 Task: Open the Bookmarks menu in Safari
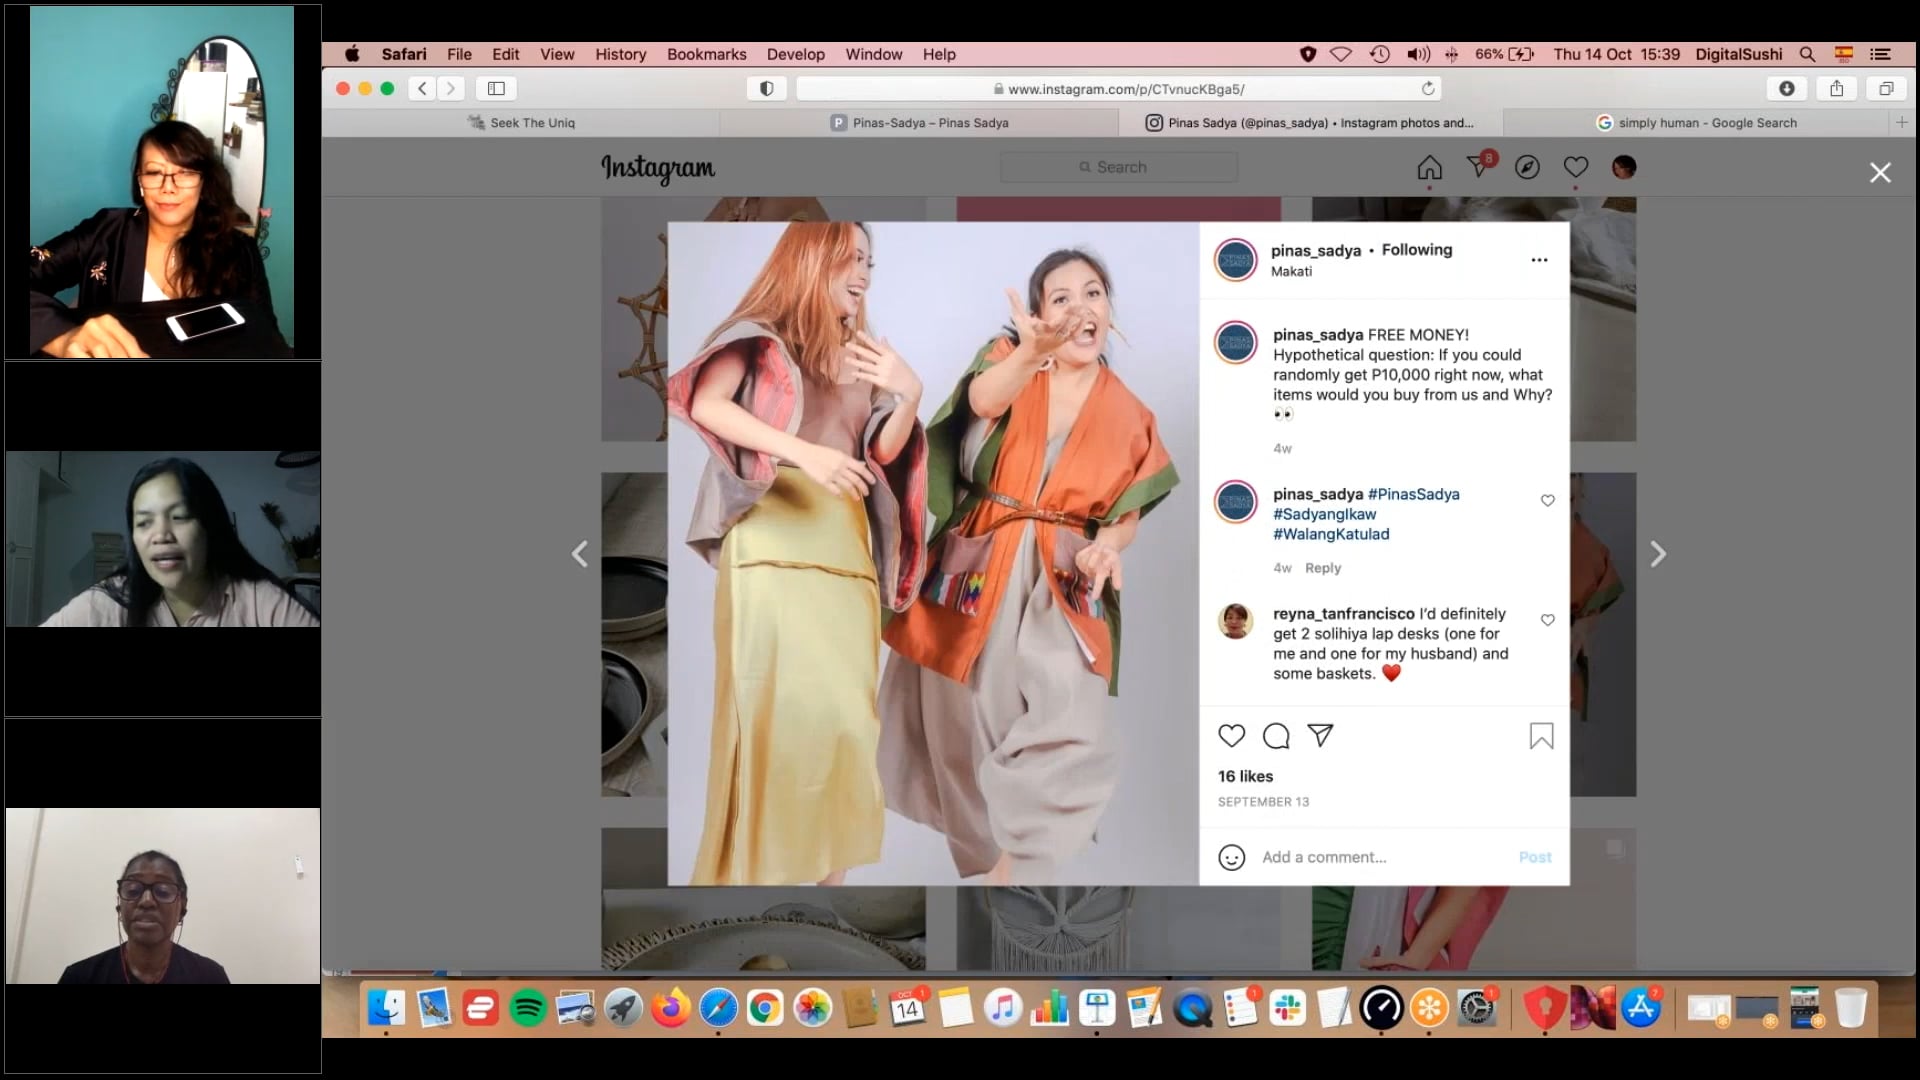click(706, 54)
